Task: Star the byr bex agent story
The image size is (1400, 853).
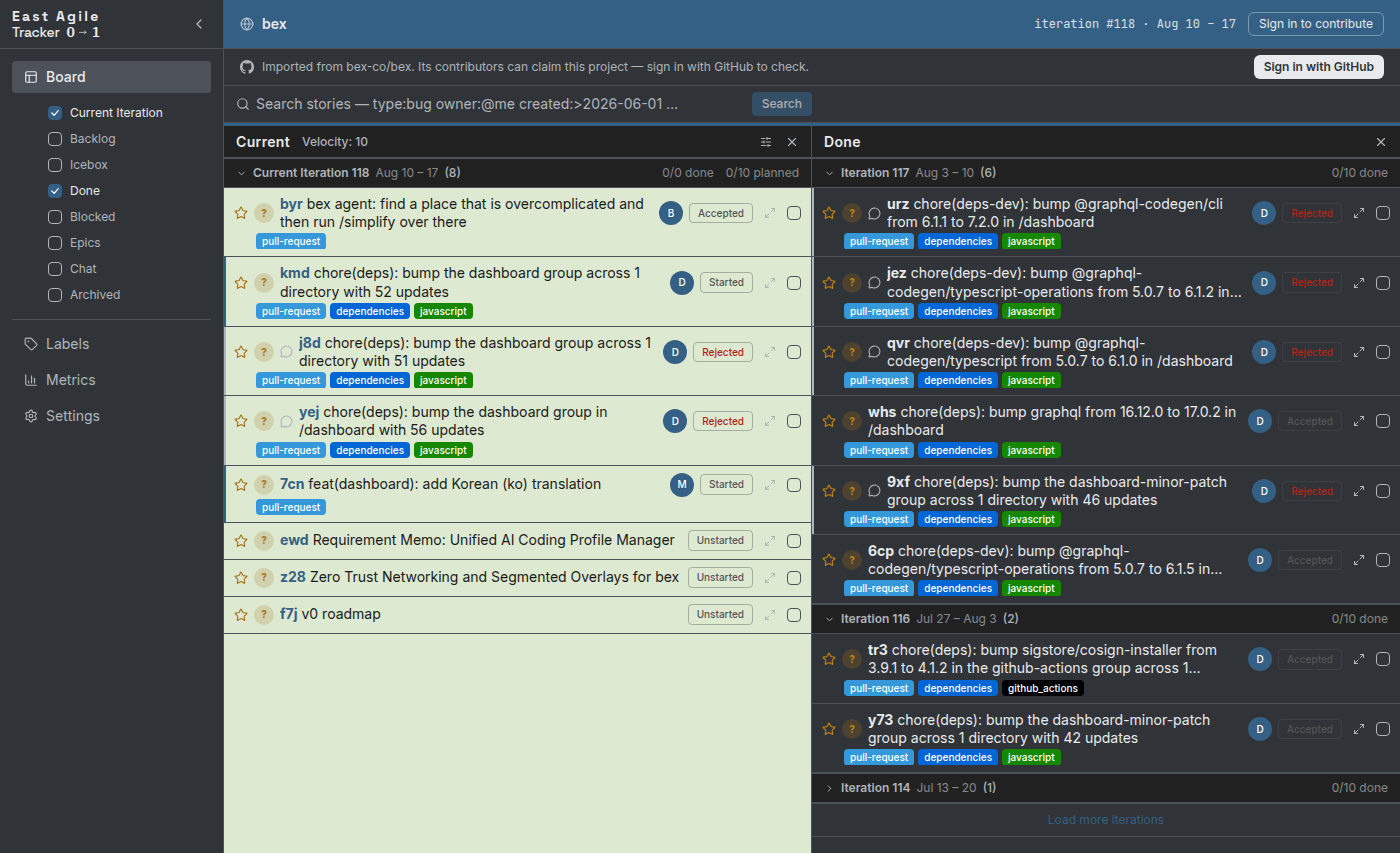Action: click(241, 213)
